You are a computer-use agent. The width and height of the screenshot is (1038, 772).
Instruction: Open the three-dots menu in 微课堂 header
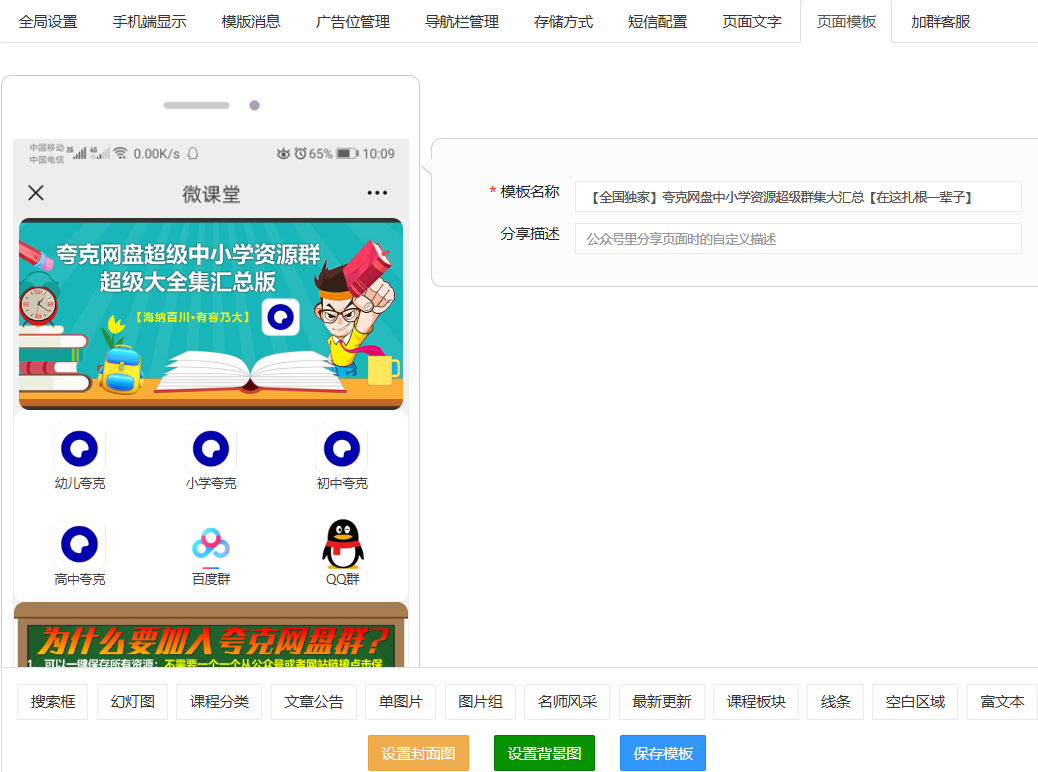click(377, 193)
